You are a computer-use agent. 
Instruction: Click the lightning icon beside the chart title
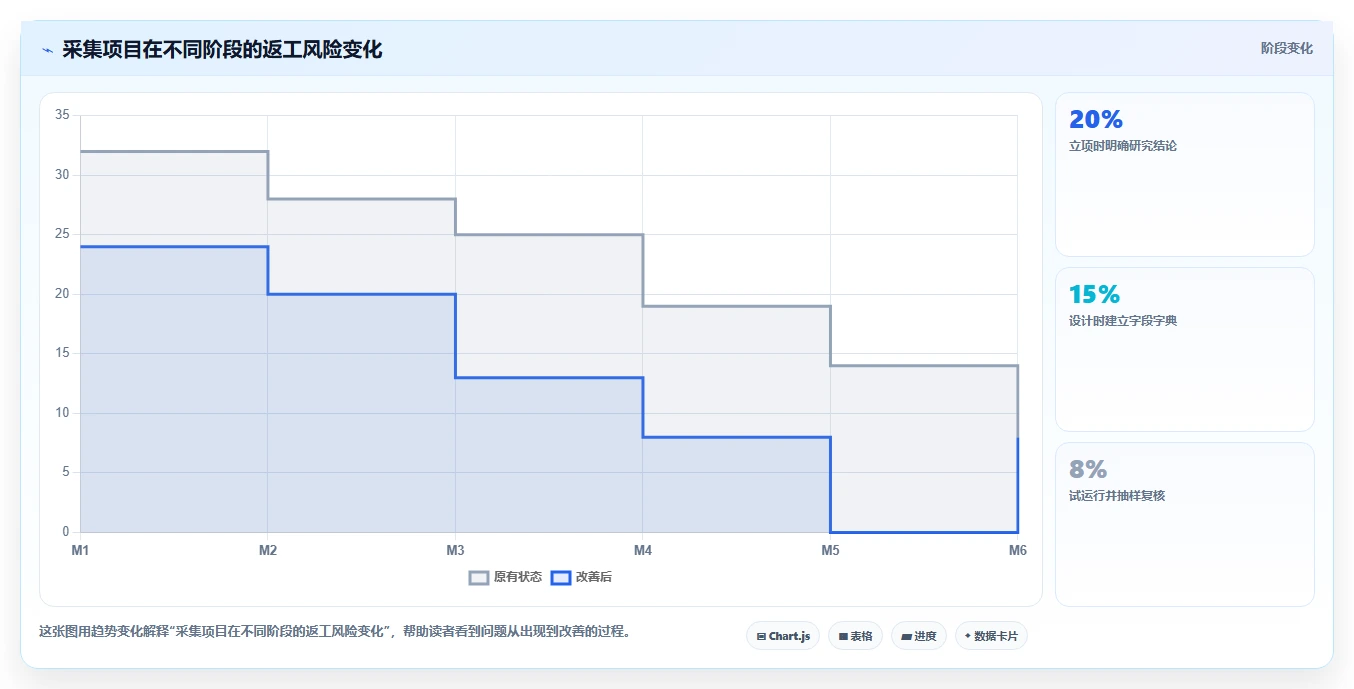(x=47, y=50)
